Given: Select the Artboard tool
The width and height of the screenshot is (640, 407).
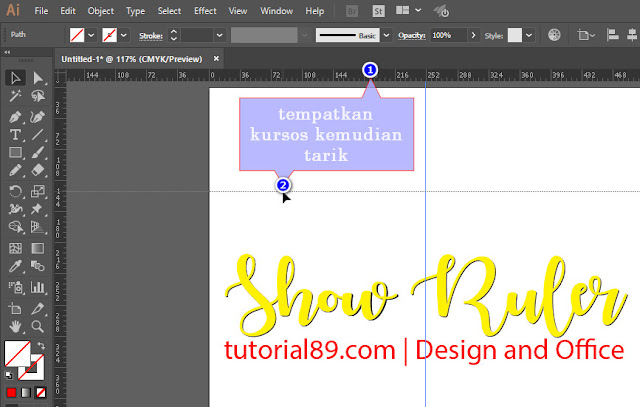Looking at the screenshot, I should click(16, 309).
